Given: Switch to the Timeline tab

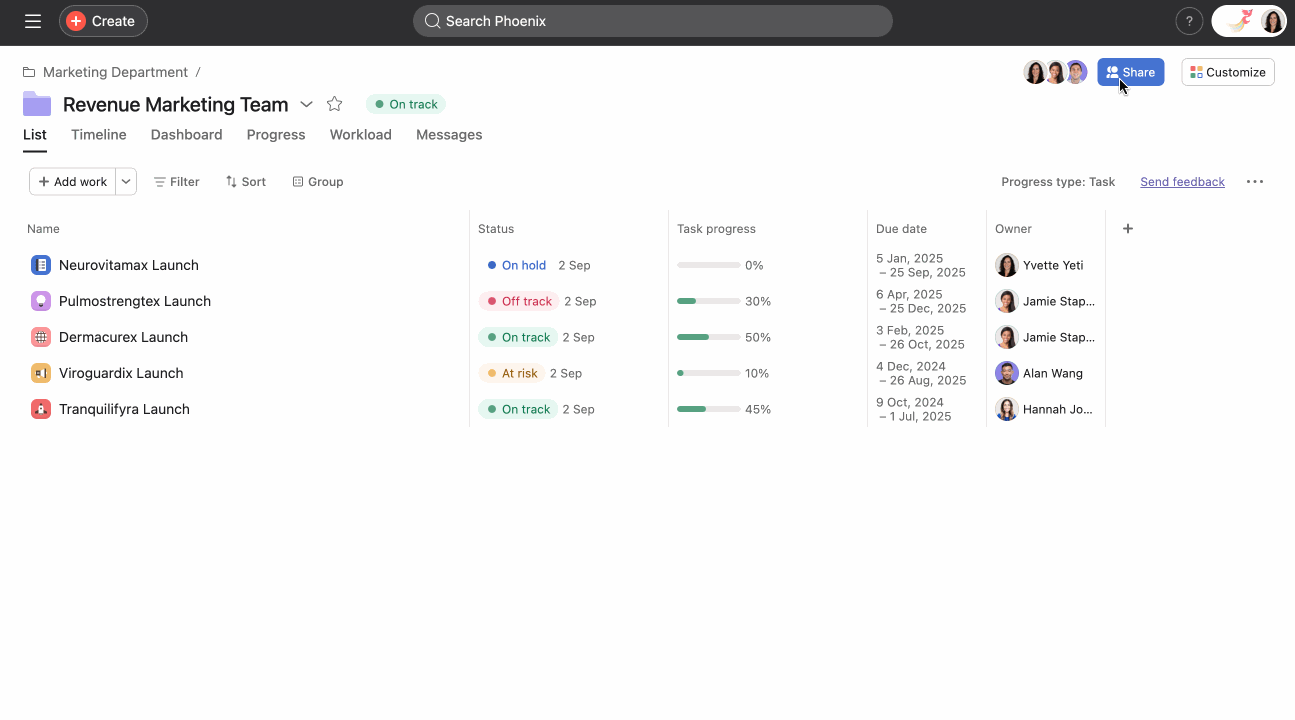Looking at the screenshot, I should [x=99, y=135].
